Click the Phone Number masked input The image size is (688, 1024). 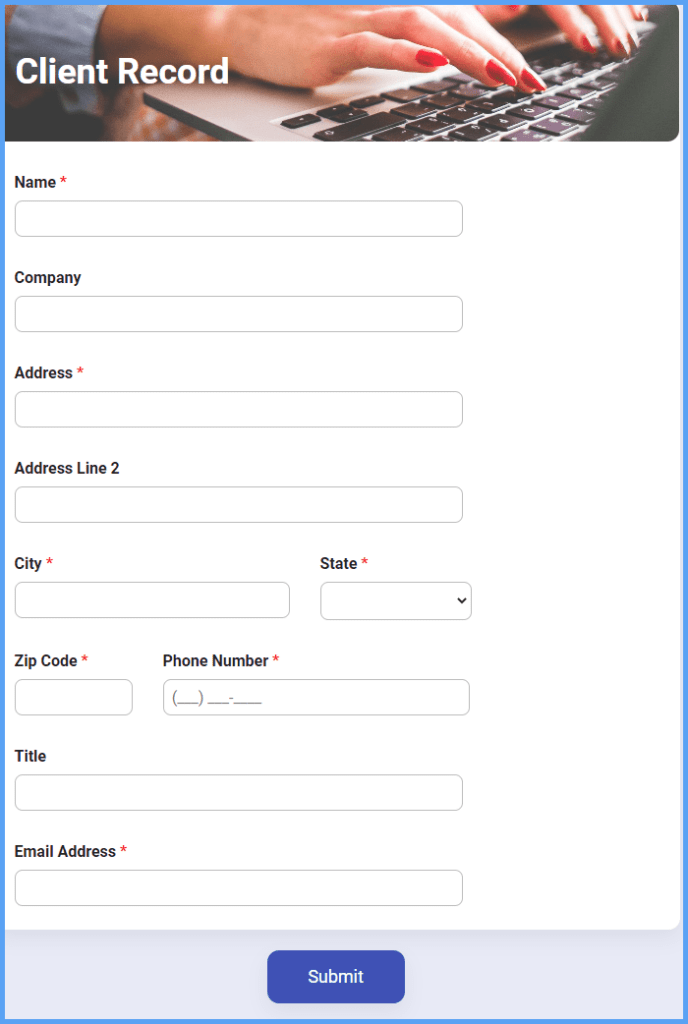click(316, 697)
